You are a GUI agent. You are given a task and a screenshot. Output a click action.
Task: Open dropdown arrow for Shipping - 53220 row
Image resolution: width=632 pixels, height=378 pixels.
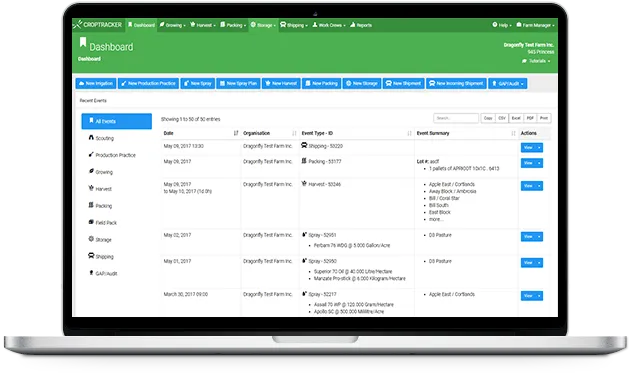click(539, 147)
